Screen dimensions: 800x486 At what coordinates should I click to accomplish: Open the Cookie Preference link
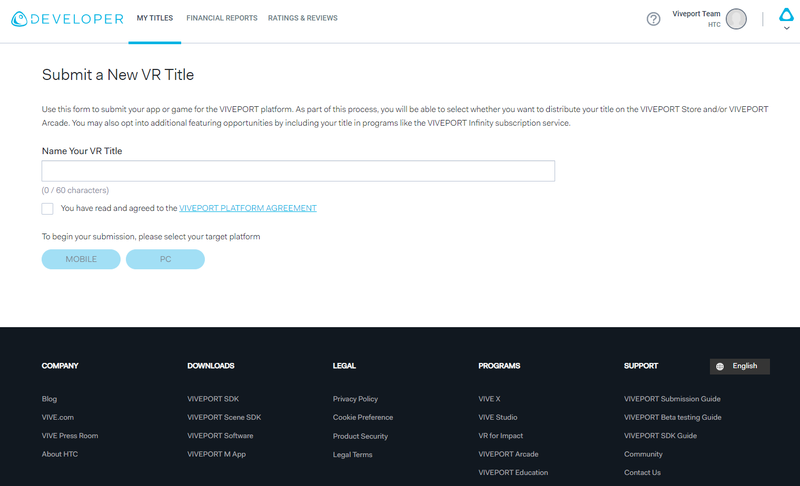363,417
